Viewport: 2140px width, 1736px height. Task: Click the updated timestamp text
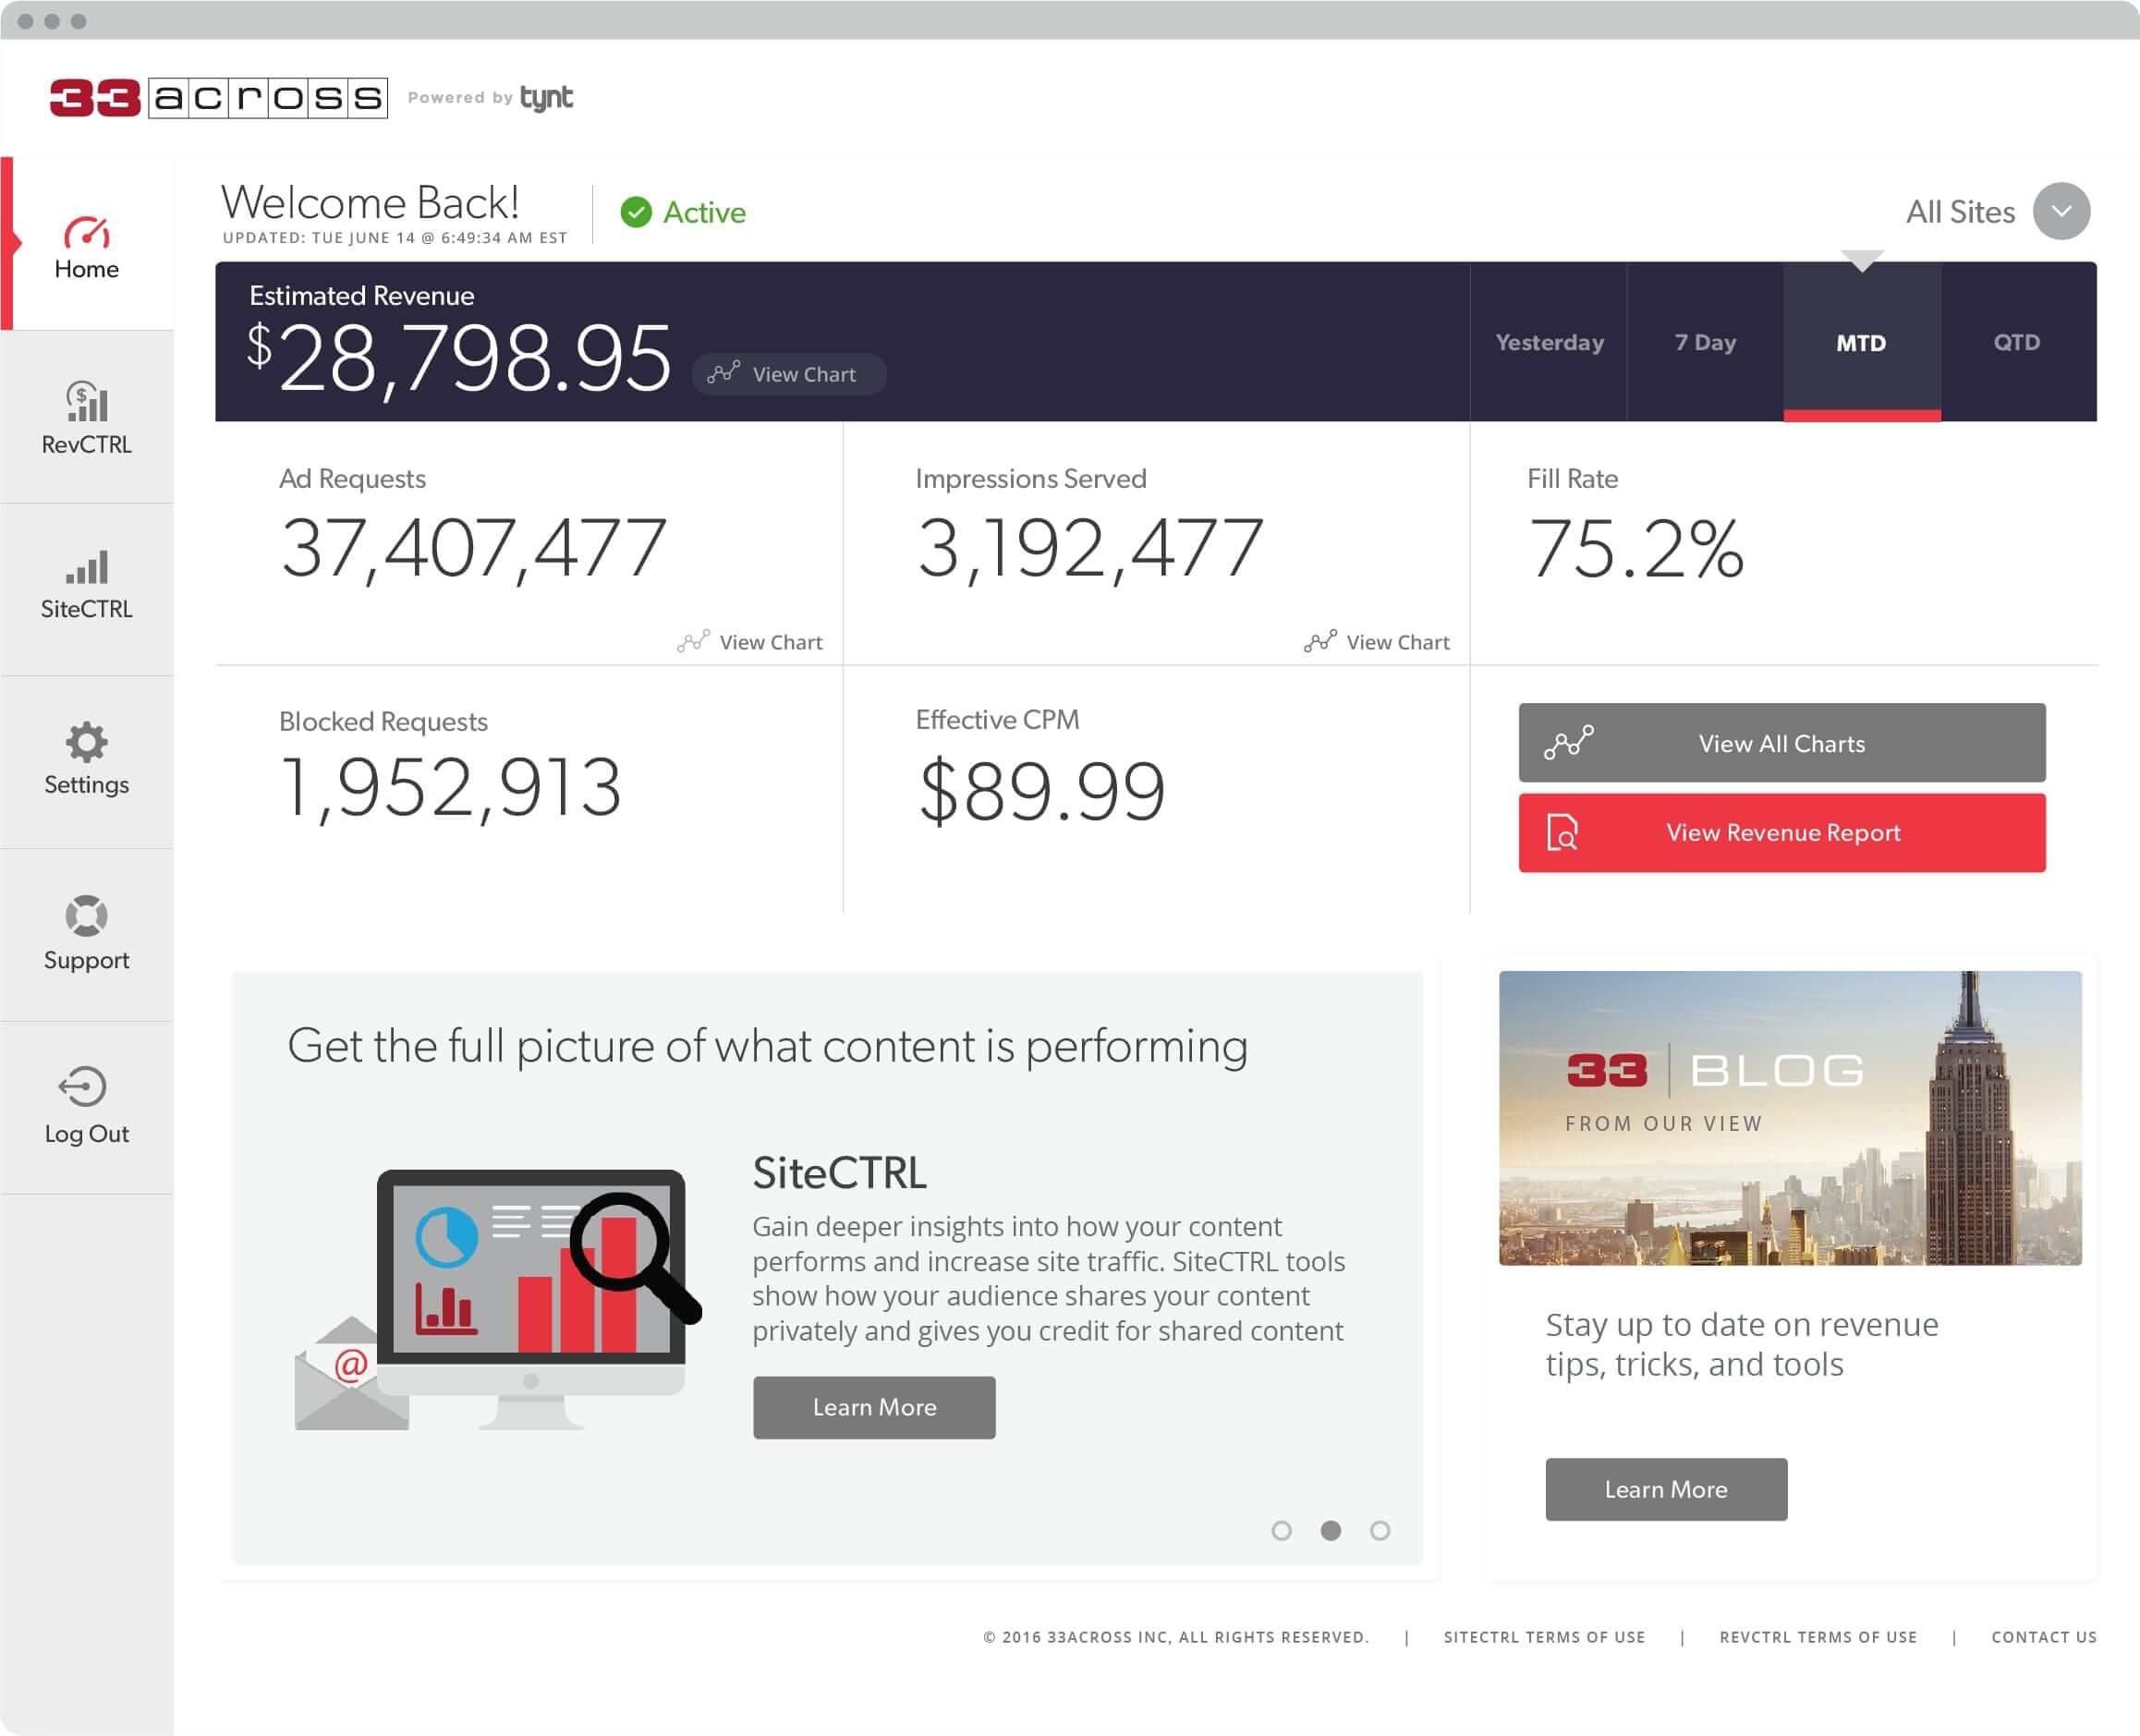point(395,237)
